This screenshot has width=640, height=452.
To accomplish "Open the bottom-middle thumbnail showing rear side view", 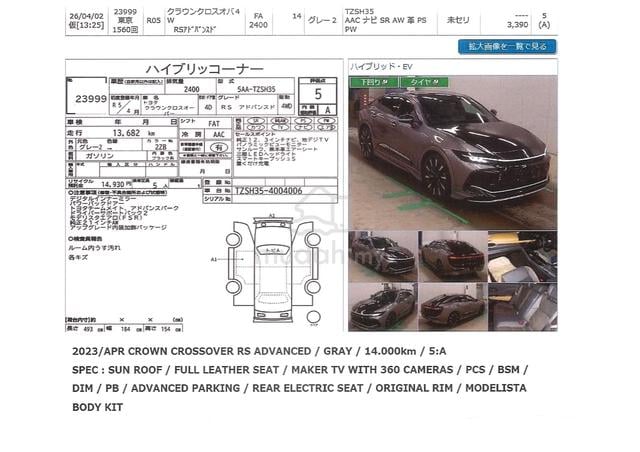I will (453, 307).
